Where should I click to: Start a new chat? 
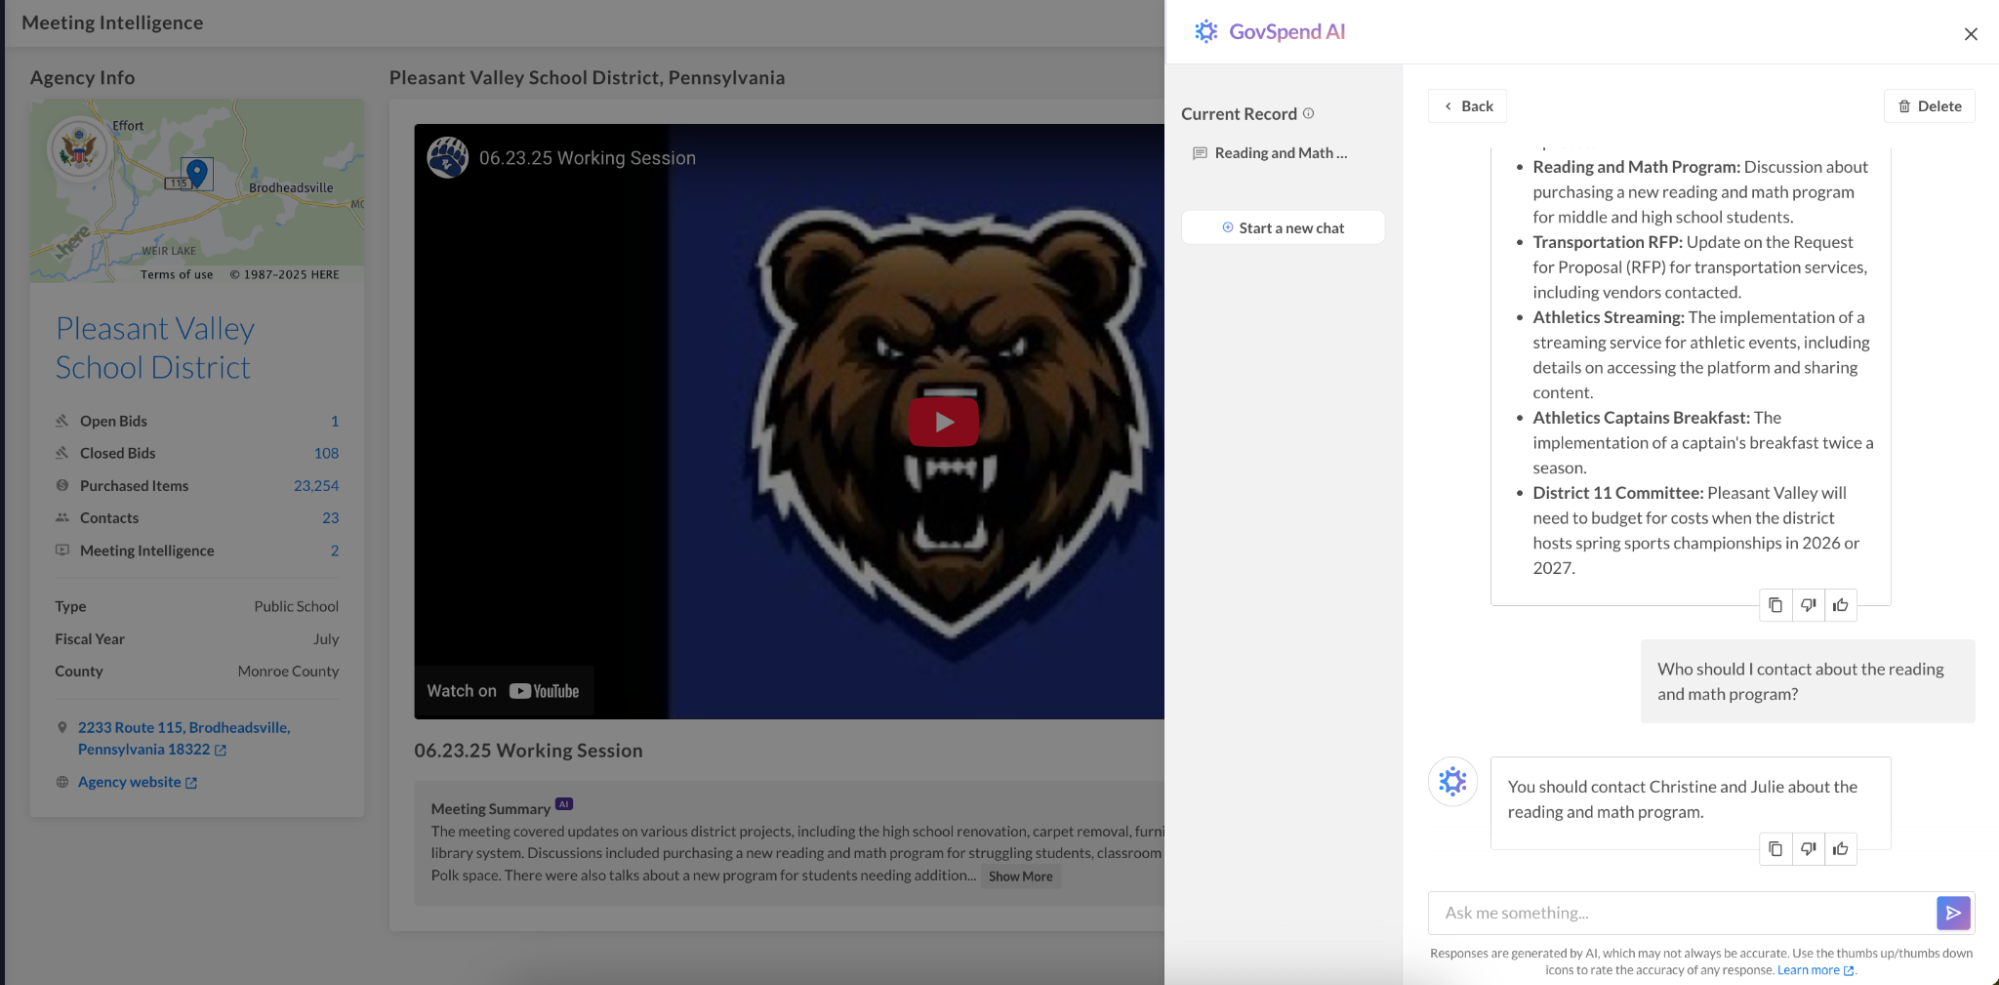tap(1283, 228)
